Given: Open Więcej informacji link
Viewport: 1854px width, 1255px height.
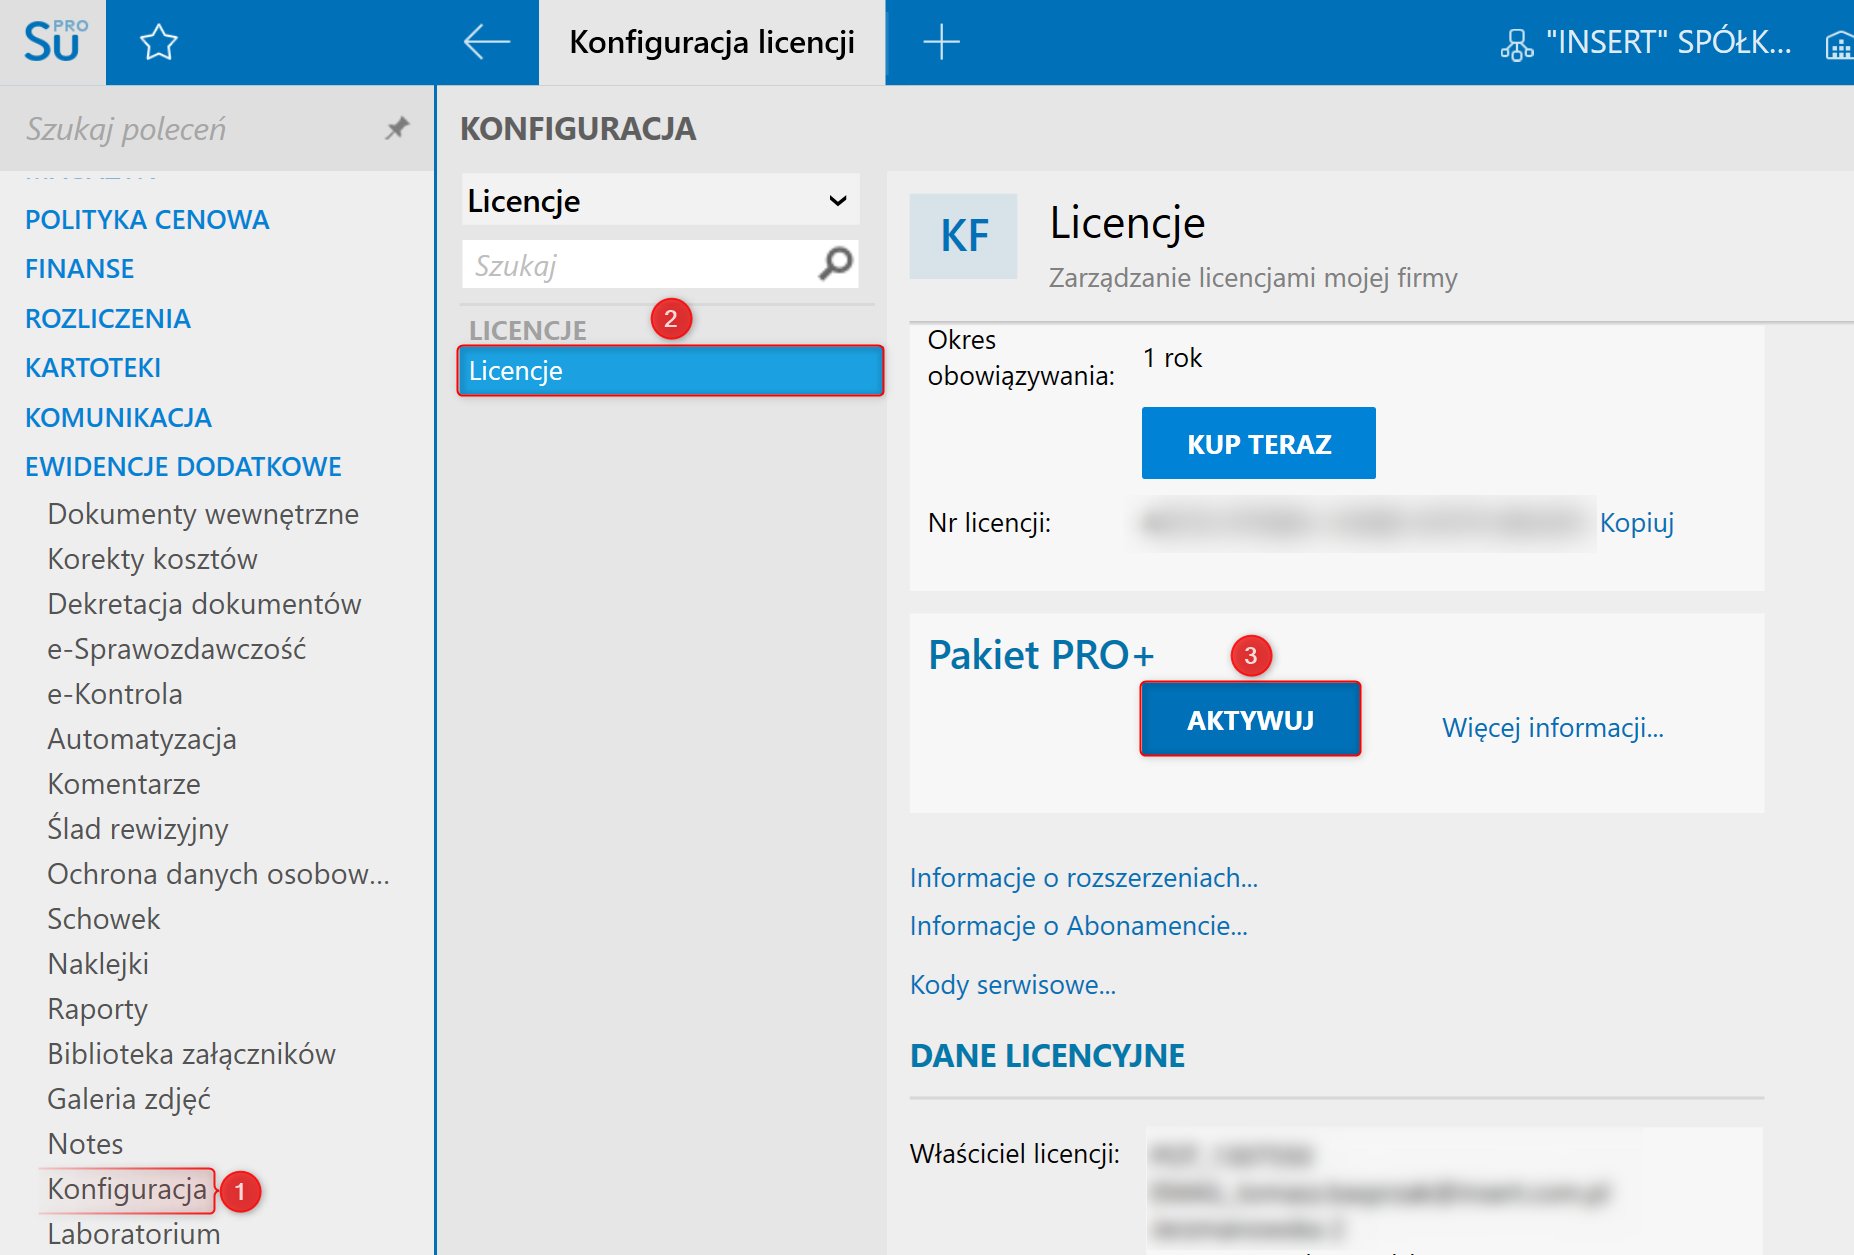Looking at the screenshot, I should click(x=1552, y=728).
